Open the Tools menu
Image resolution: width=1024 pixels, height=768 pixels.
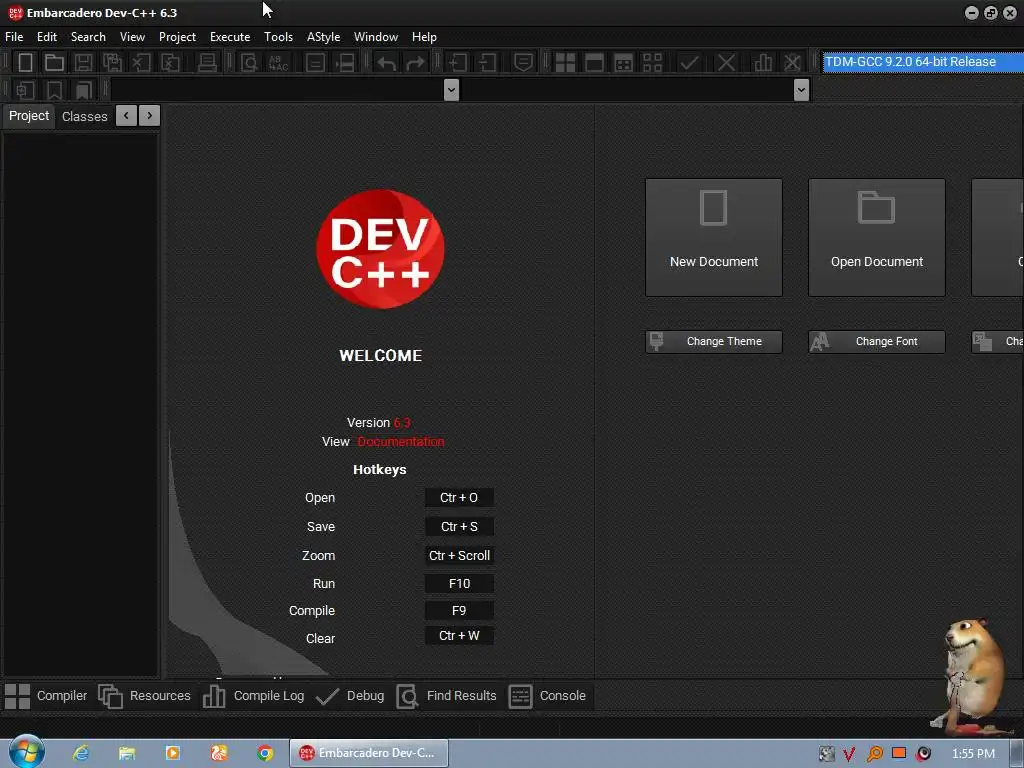[278, 37]
